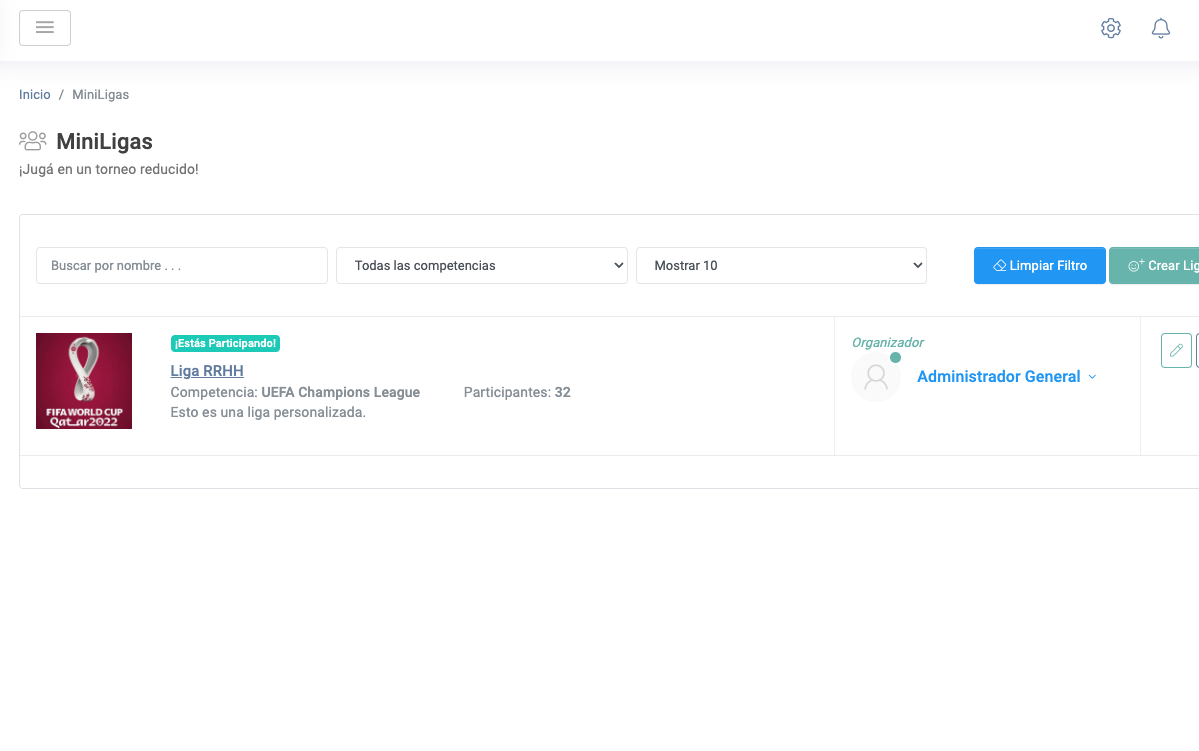Expand chevron next to Administrador General
This screenshot has width=1199, height=751.
[1092, 377]
